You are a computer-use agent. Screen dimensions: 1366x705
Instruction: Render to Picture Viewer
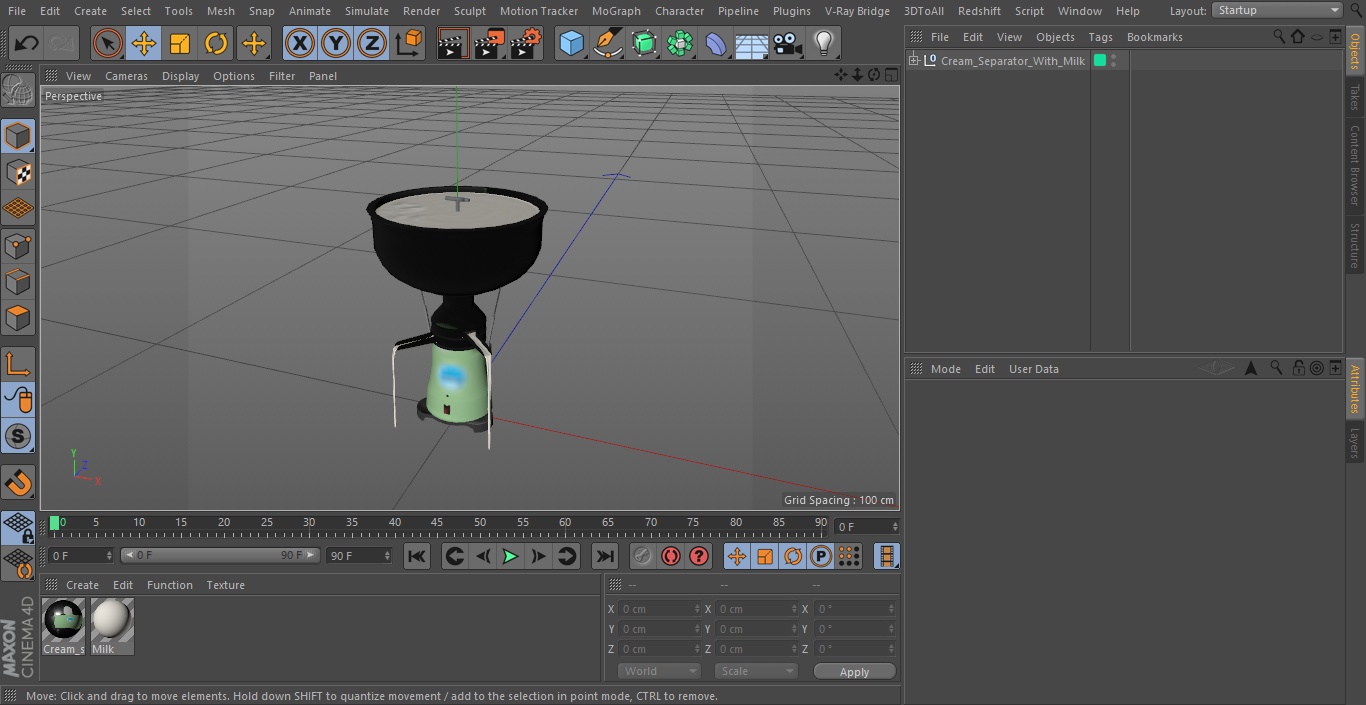(x=489, y=44)
